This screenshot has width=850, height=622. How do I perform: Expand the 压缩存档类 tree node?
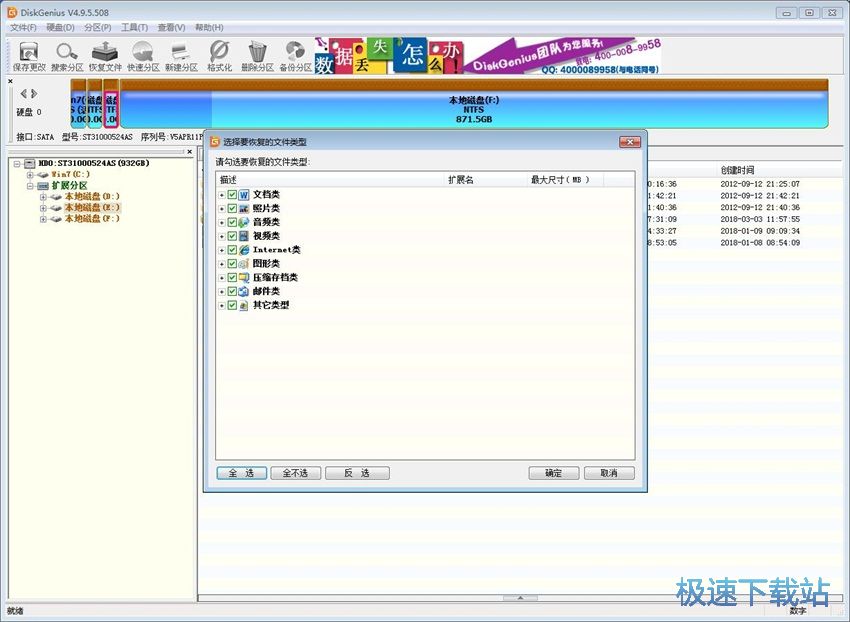coord(222,278)
